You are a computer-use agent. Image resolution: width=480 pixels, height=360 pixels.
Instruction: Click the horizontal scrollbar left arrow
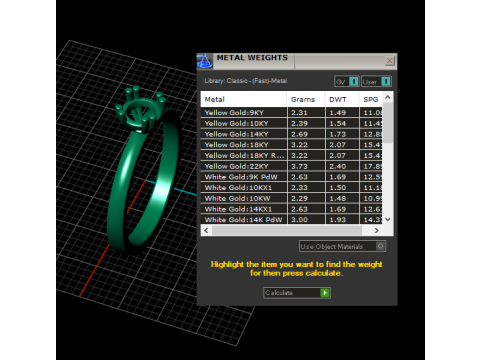pyautogui.click(x=206, y=230)
